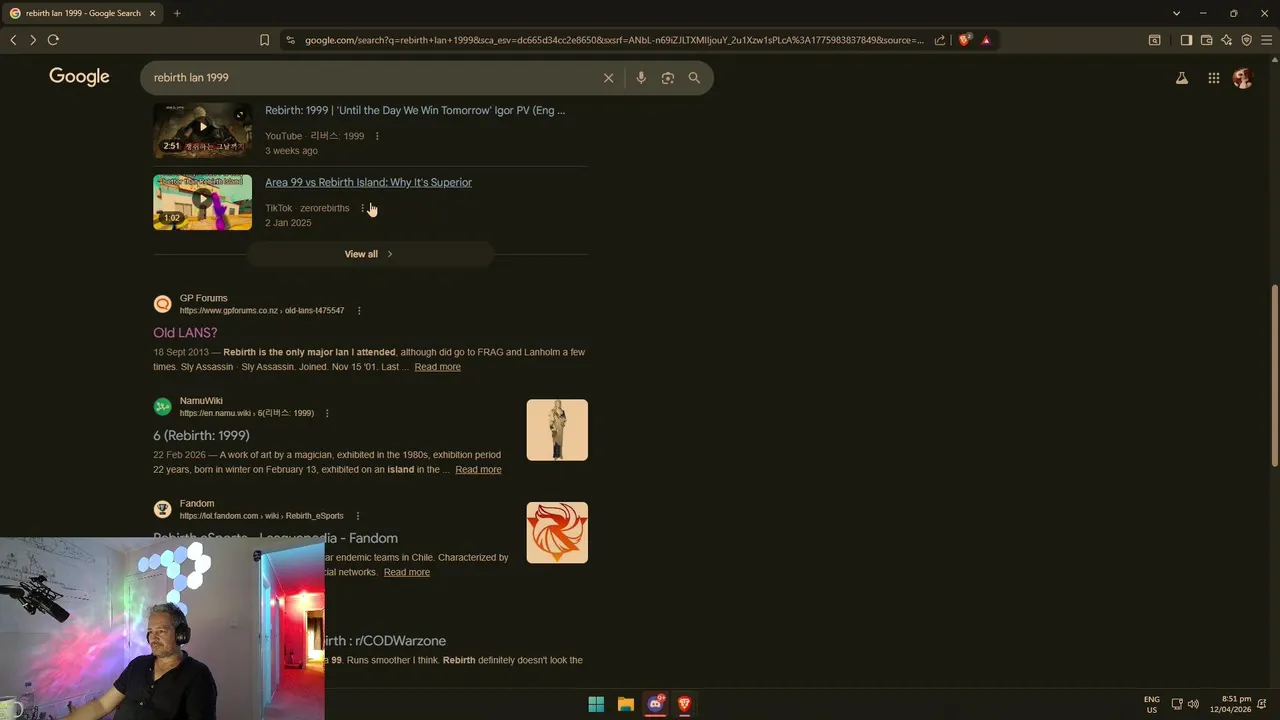The height and width of the screenshot is (720, 1280).
Task: Open File Explorer from taskbar
Action: point(625,704)
